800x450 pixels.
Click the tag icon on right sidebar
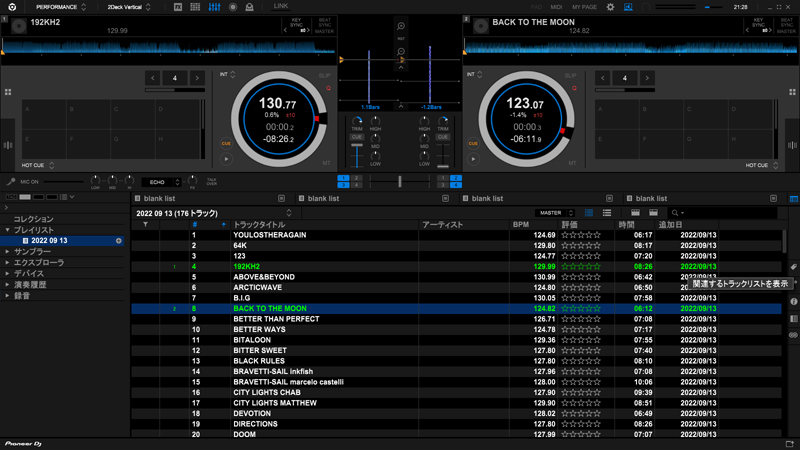(793, 268)
